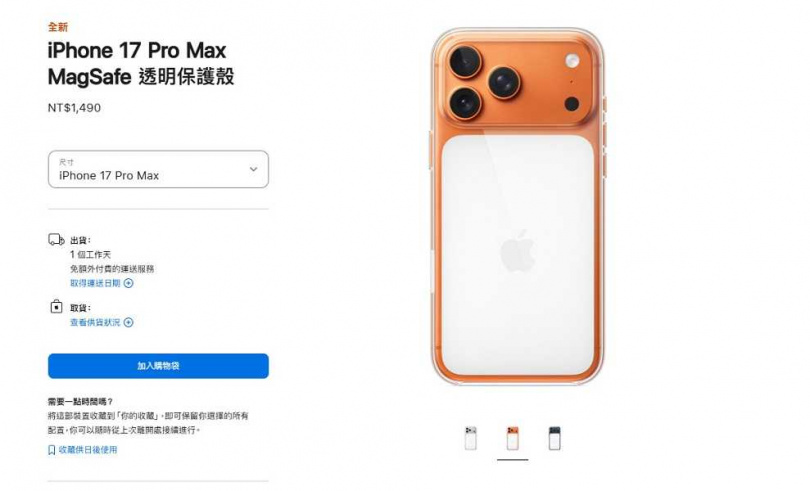The image size is (810, 491).
Task: Add to bag with the 加入購物袋 button
Action: [158, 366]
